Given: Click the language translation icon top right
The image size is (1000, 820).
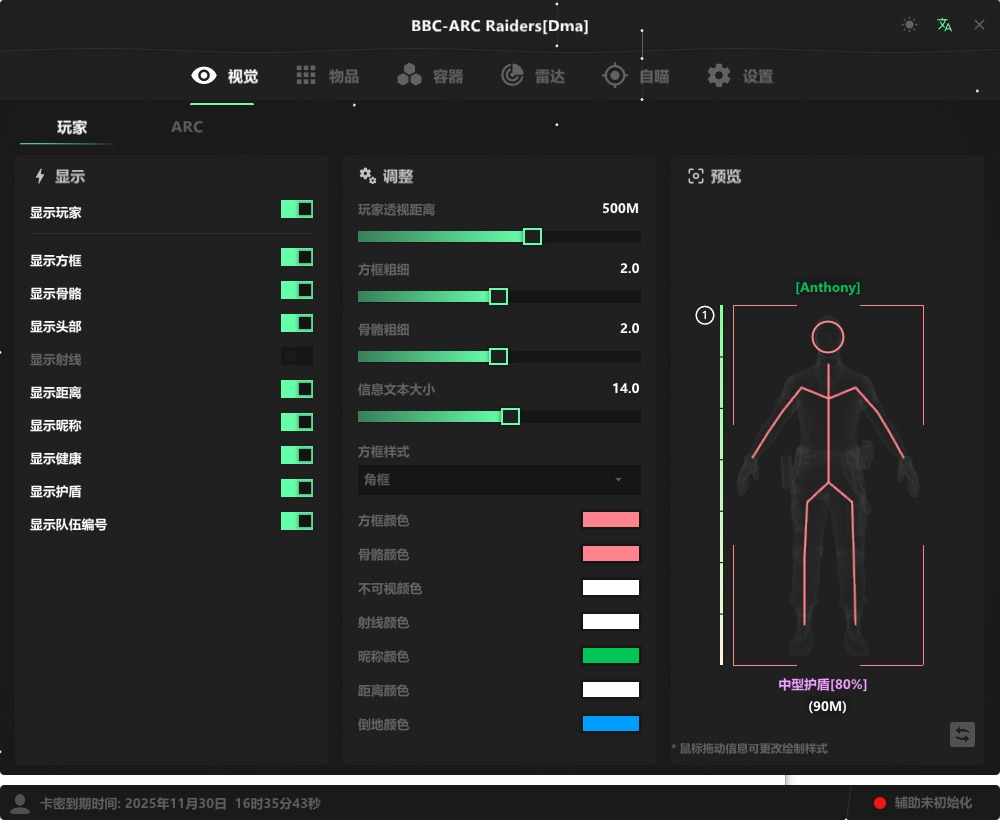Looking at the screenshot, I should click(944, 24).
